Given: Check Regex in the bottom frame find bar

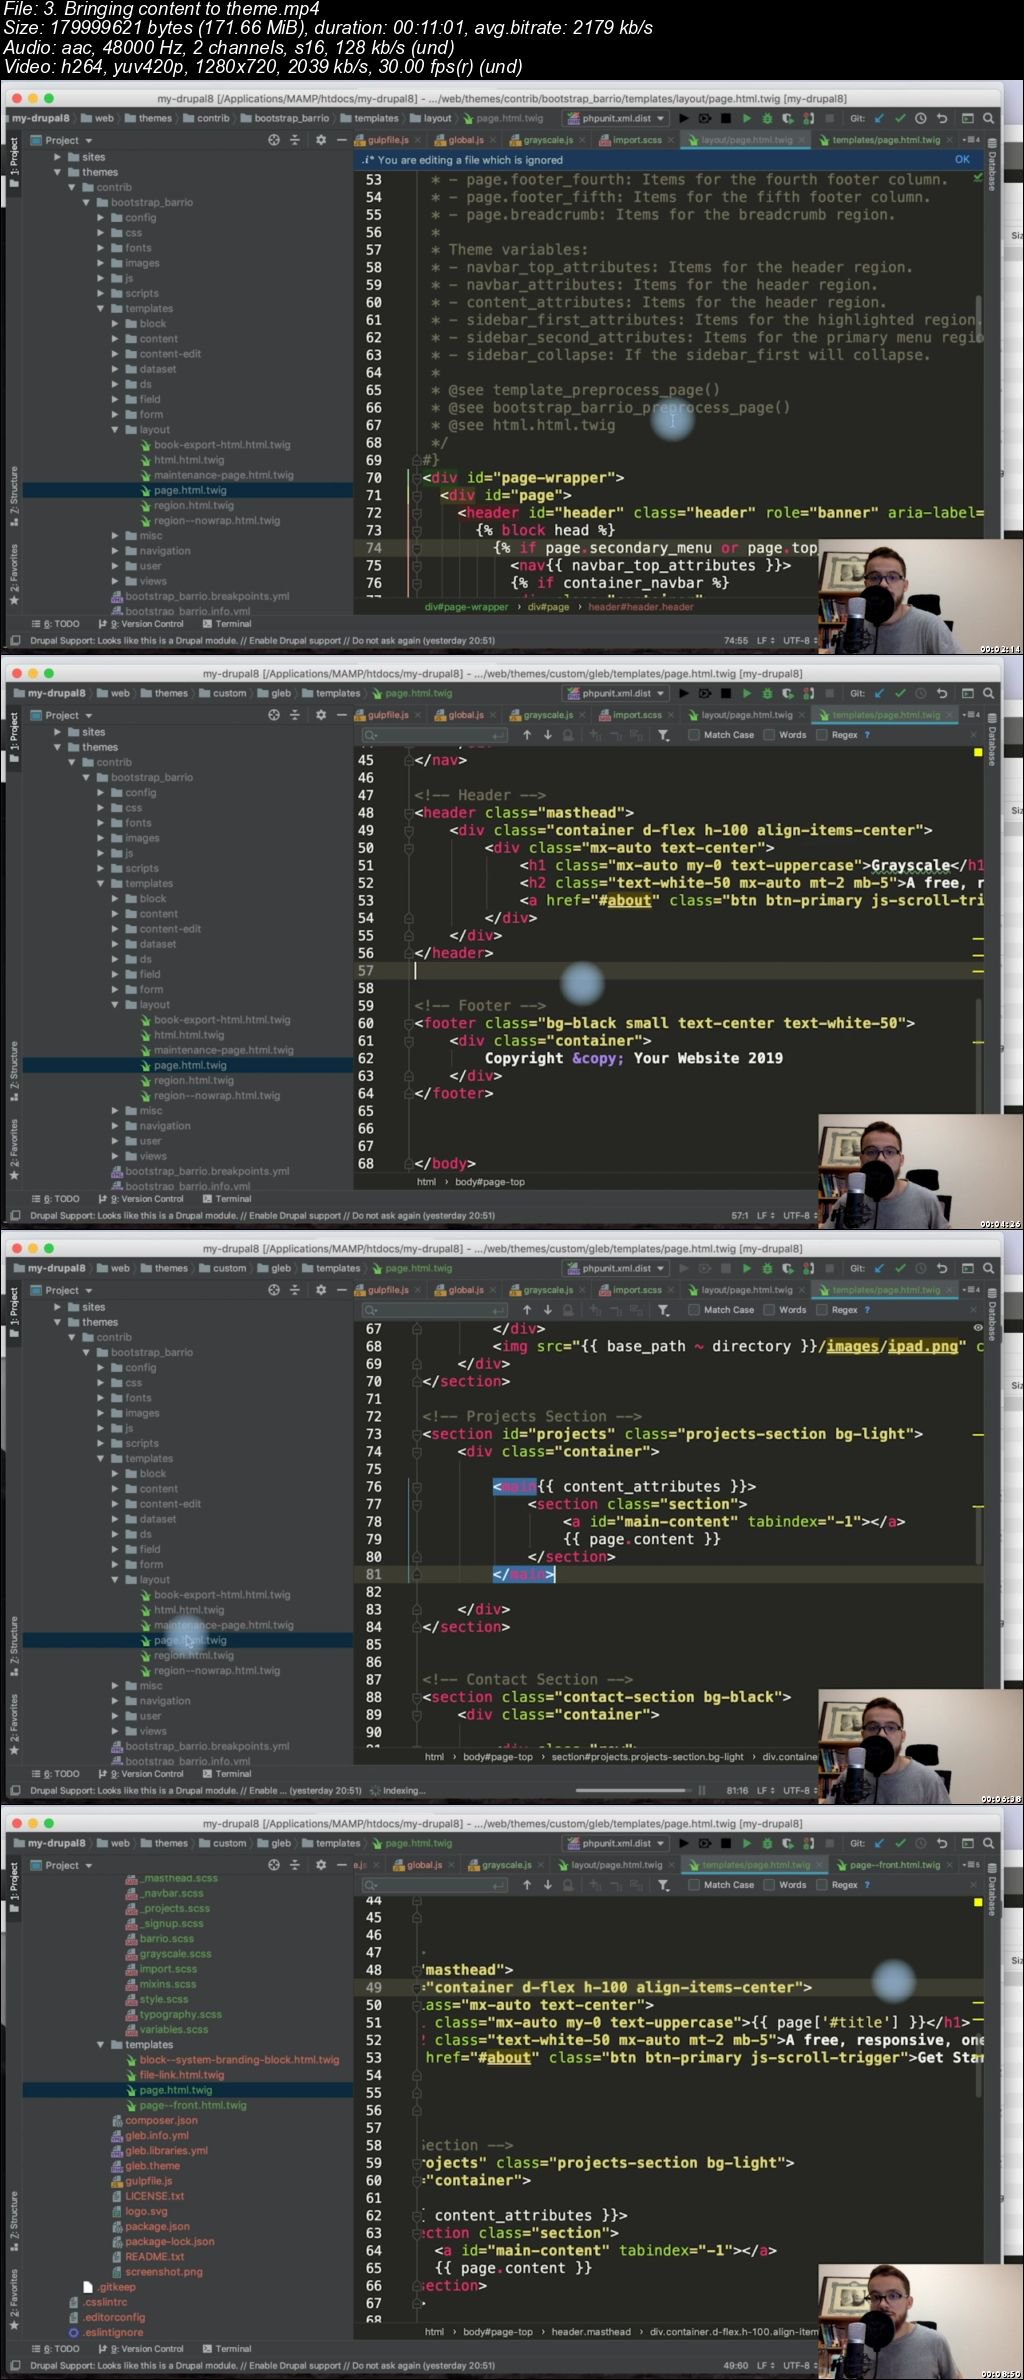Looking at the screenshot, I should coord(822,1885).
